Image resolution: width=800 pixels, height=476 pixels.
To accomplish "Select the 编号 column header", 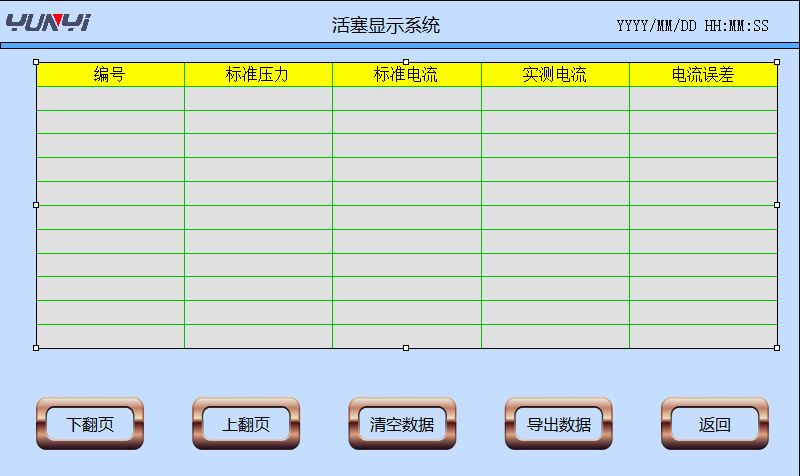I will coord(110,75).
